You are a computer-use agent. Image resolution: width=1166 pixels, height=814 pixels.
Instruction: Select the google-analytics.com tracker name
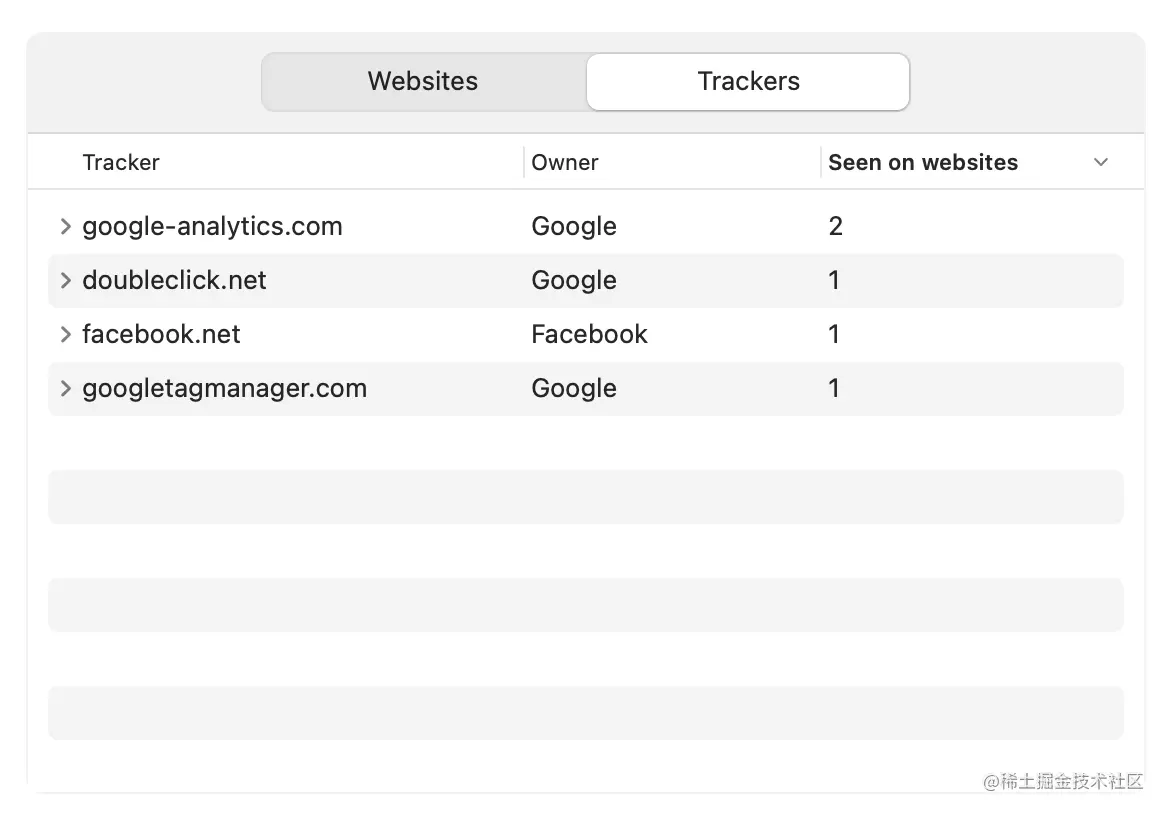(212, 227)
